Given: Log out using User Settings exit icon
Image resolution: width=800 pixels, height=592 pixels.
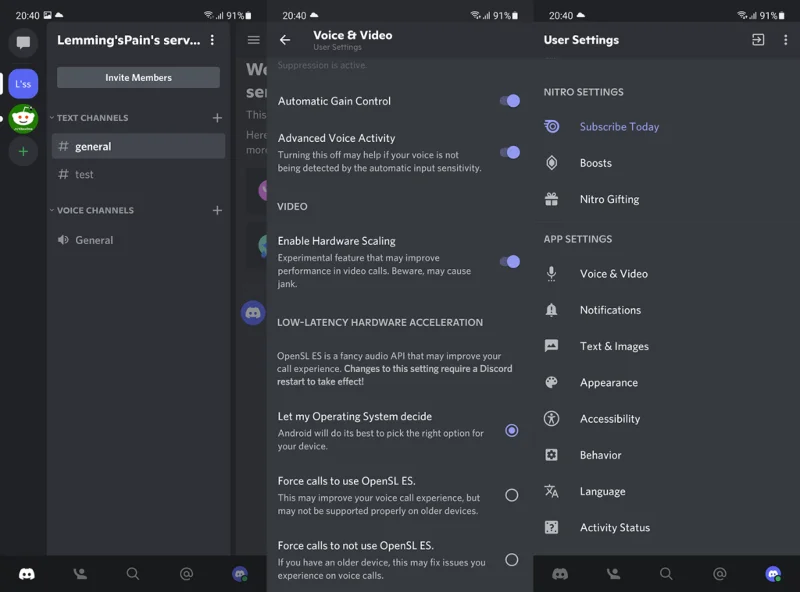Looking at the screenshot, I should coord(758,40).
